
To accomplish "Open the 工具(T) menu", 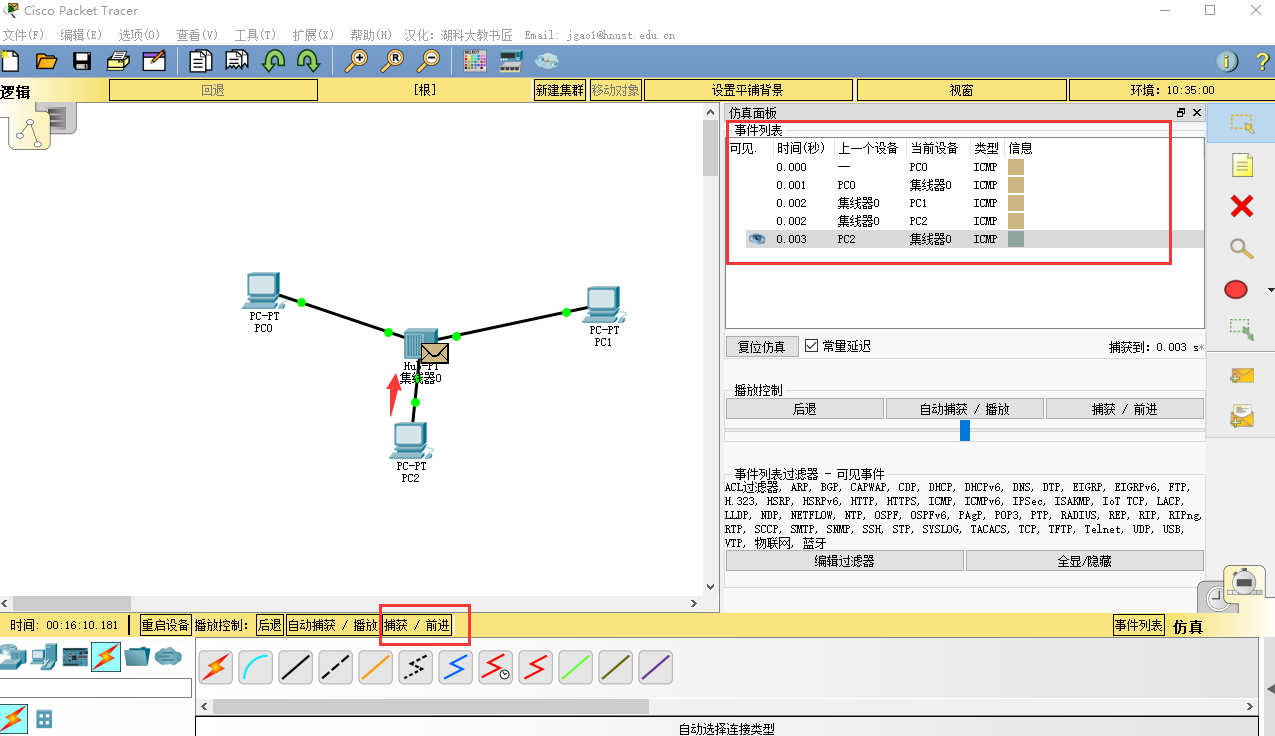I will click(255, 33).
